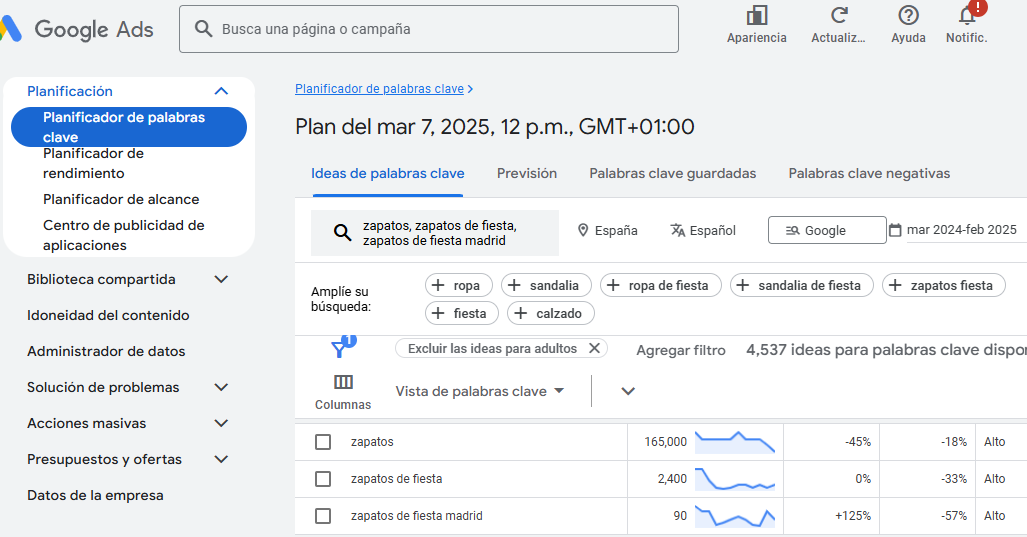Click the 'Alto' competition value for zapatos

coord(994,442)
